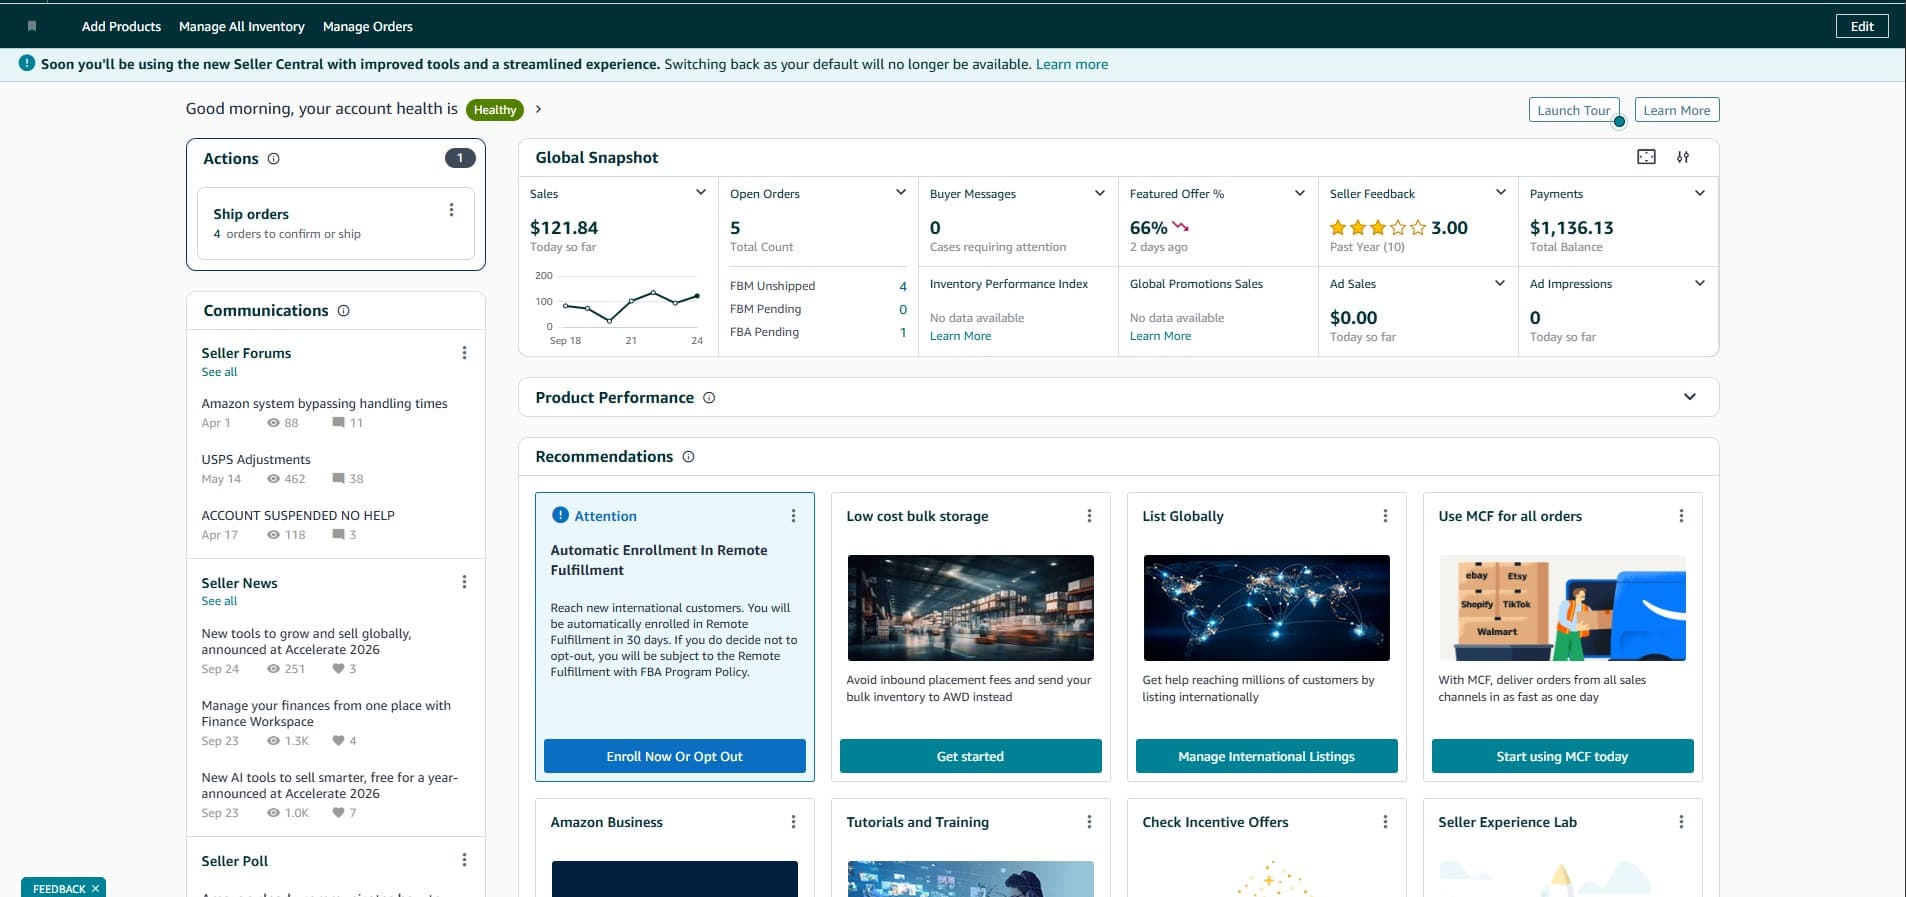Click the Learn More button near Launch Tour

(1677, 110)
